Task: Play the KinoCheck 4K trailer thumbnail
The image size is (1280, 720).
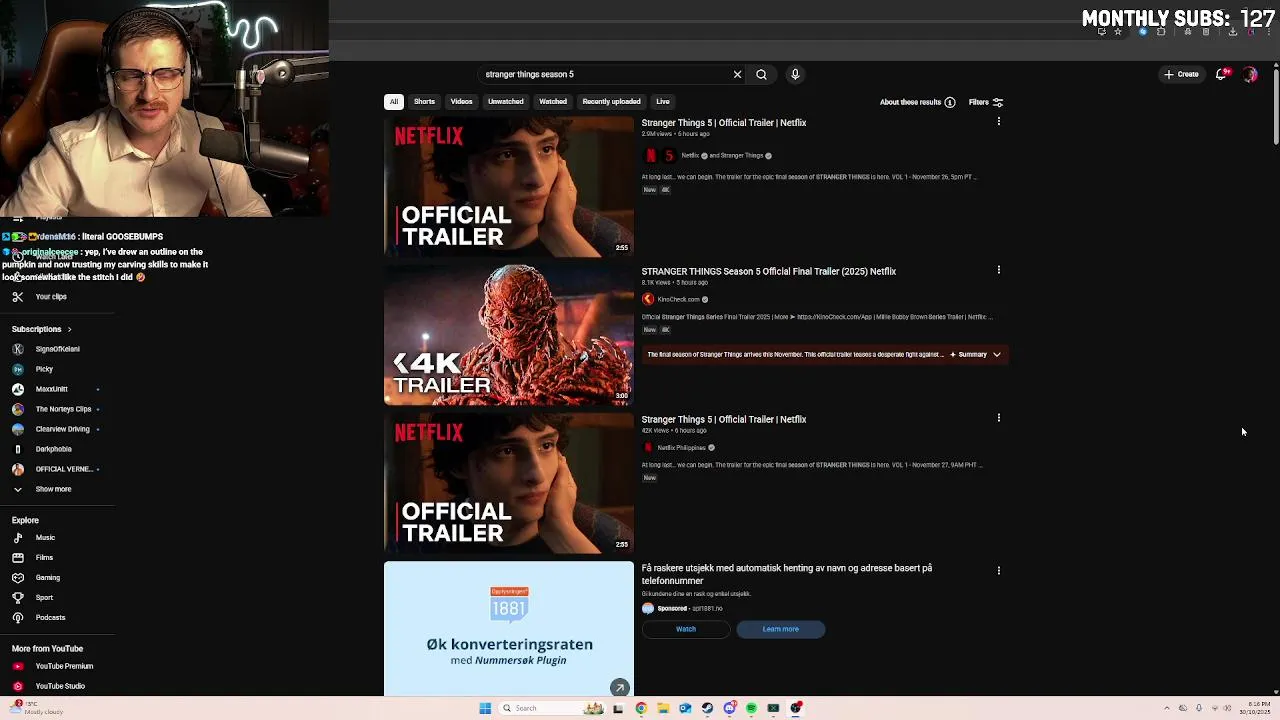Action: (509, 335)
